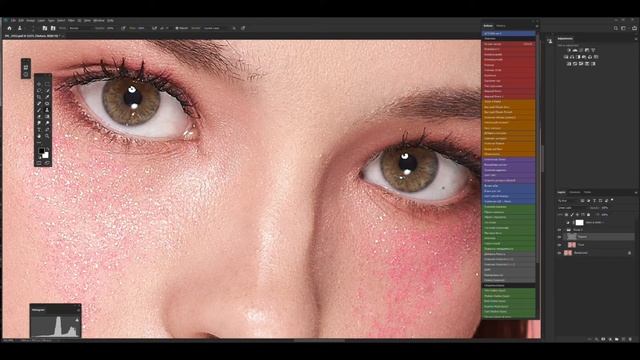Image resolution: width=640 pixels, height=360 pixels.
Task: Select the Zoom tool in the toolbox
Action: click(47, 136)
